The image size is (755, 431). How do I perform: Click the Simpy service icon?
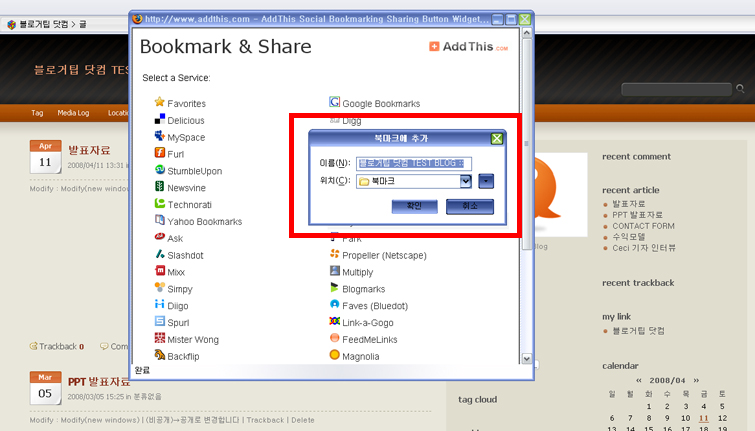pos(159,287)
